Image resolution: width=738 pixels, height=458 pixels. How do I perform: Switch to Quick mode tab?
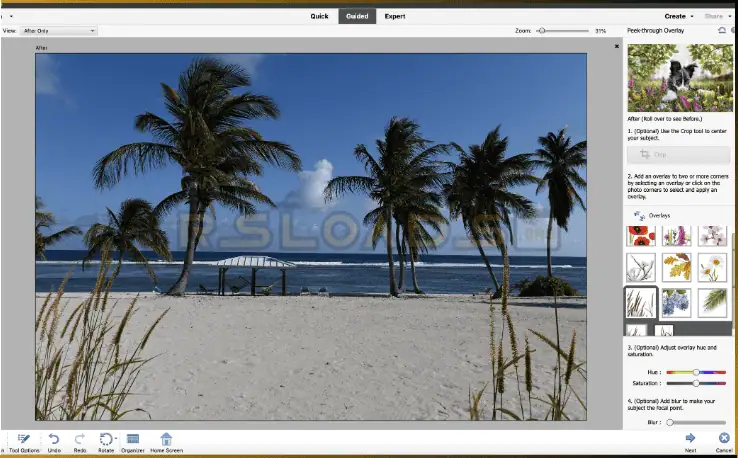(x=319, y=16)
